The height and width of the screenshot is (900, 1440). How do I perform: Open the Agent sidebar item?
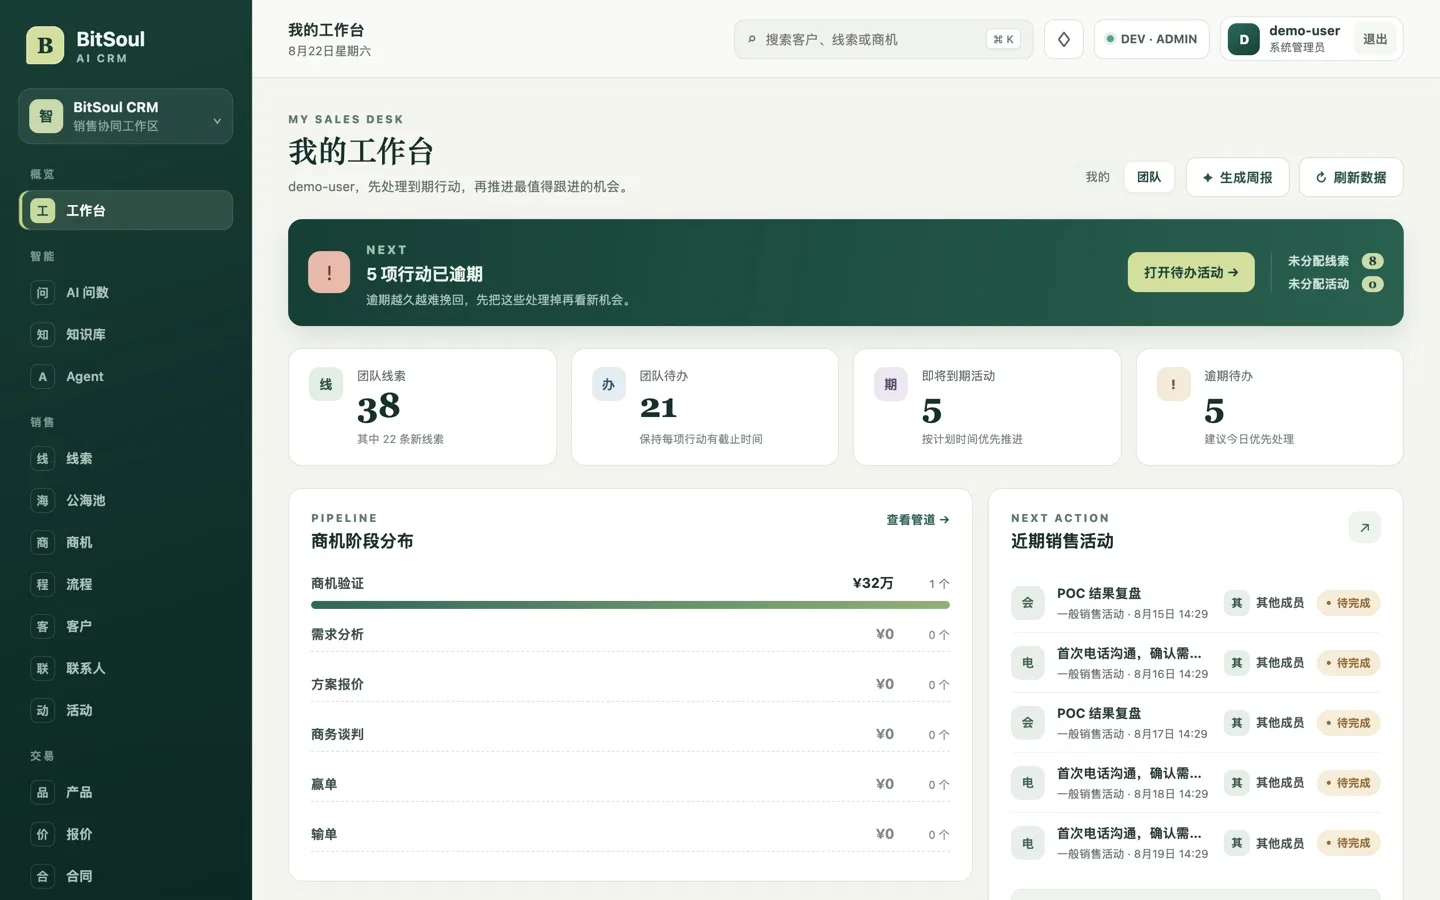coord(126,377)
